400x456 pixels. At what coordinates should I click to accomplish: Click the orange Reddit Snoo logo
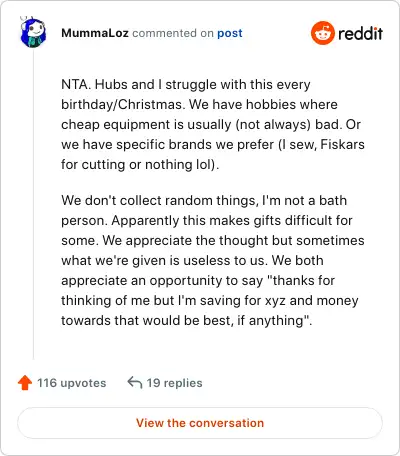click(322, 33)
